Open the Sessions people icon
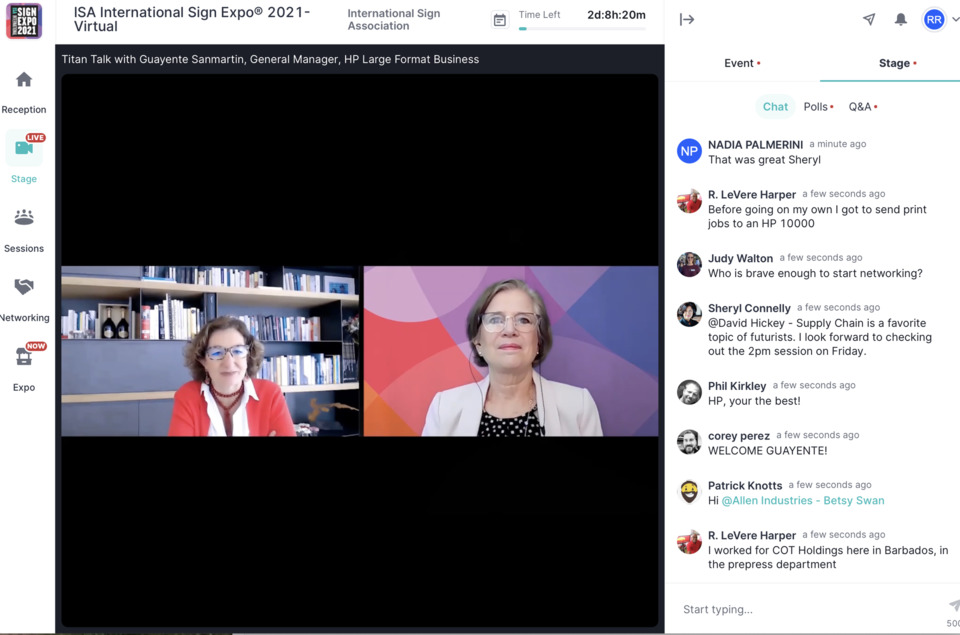This screenshot has height=635, width=960. tap(24, 217)
